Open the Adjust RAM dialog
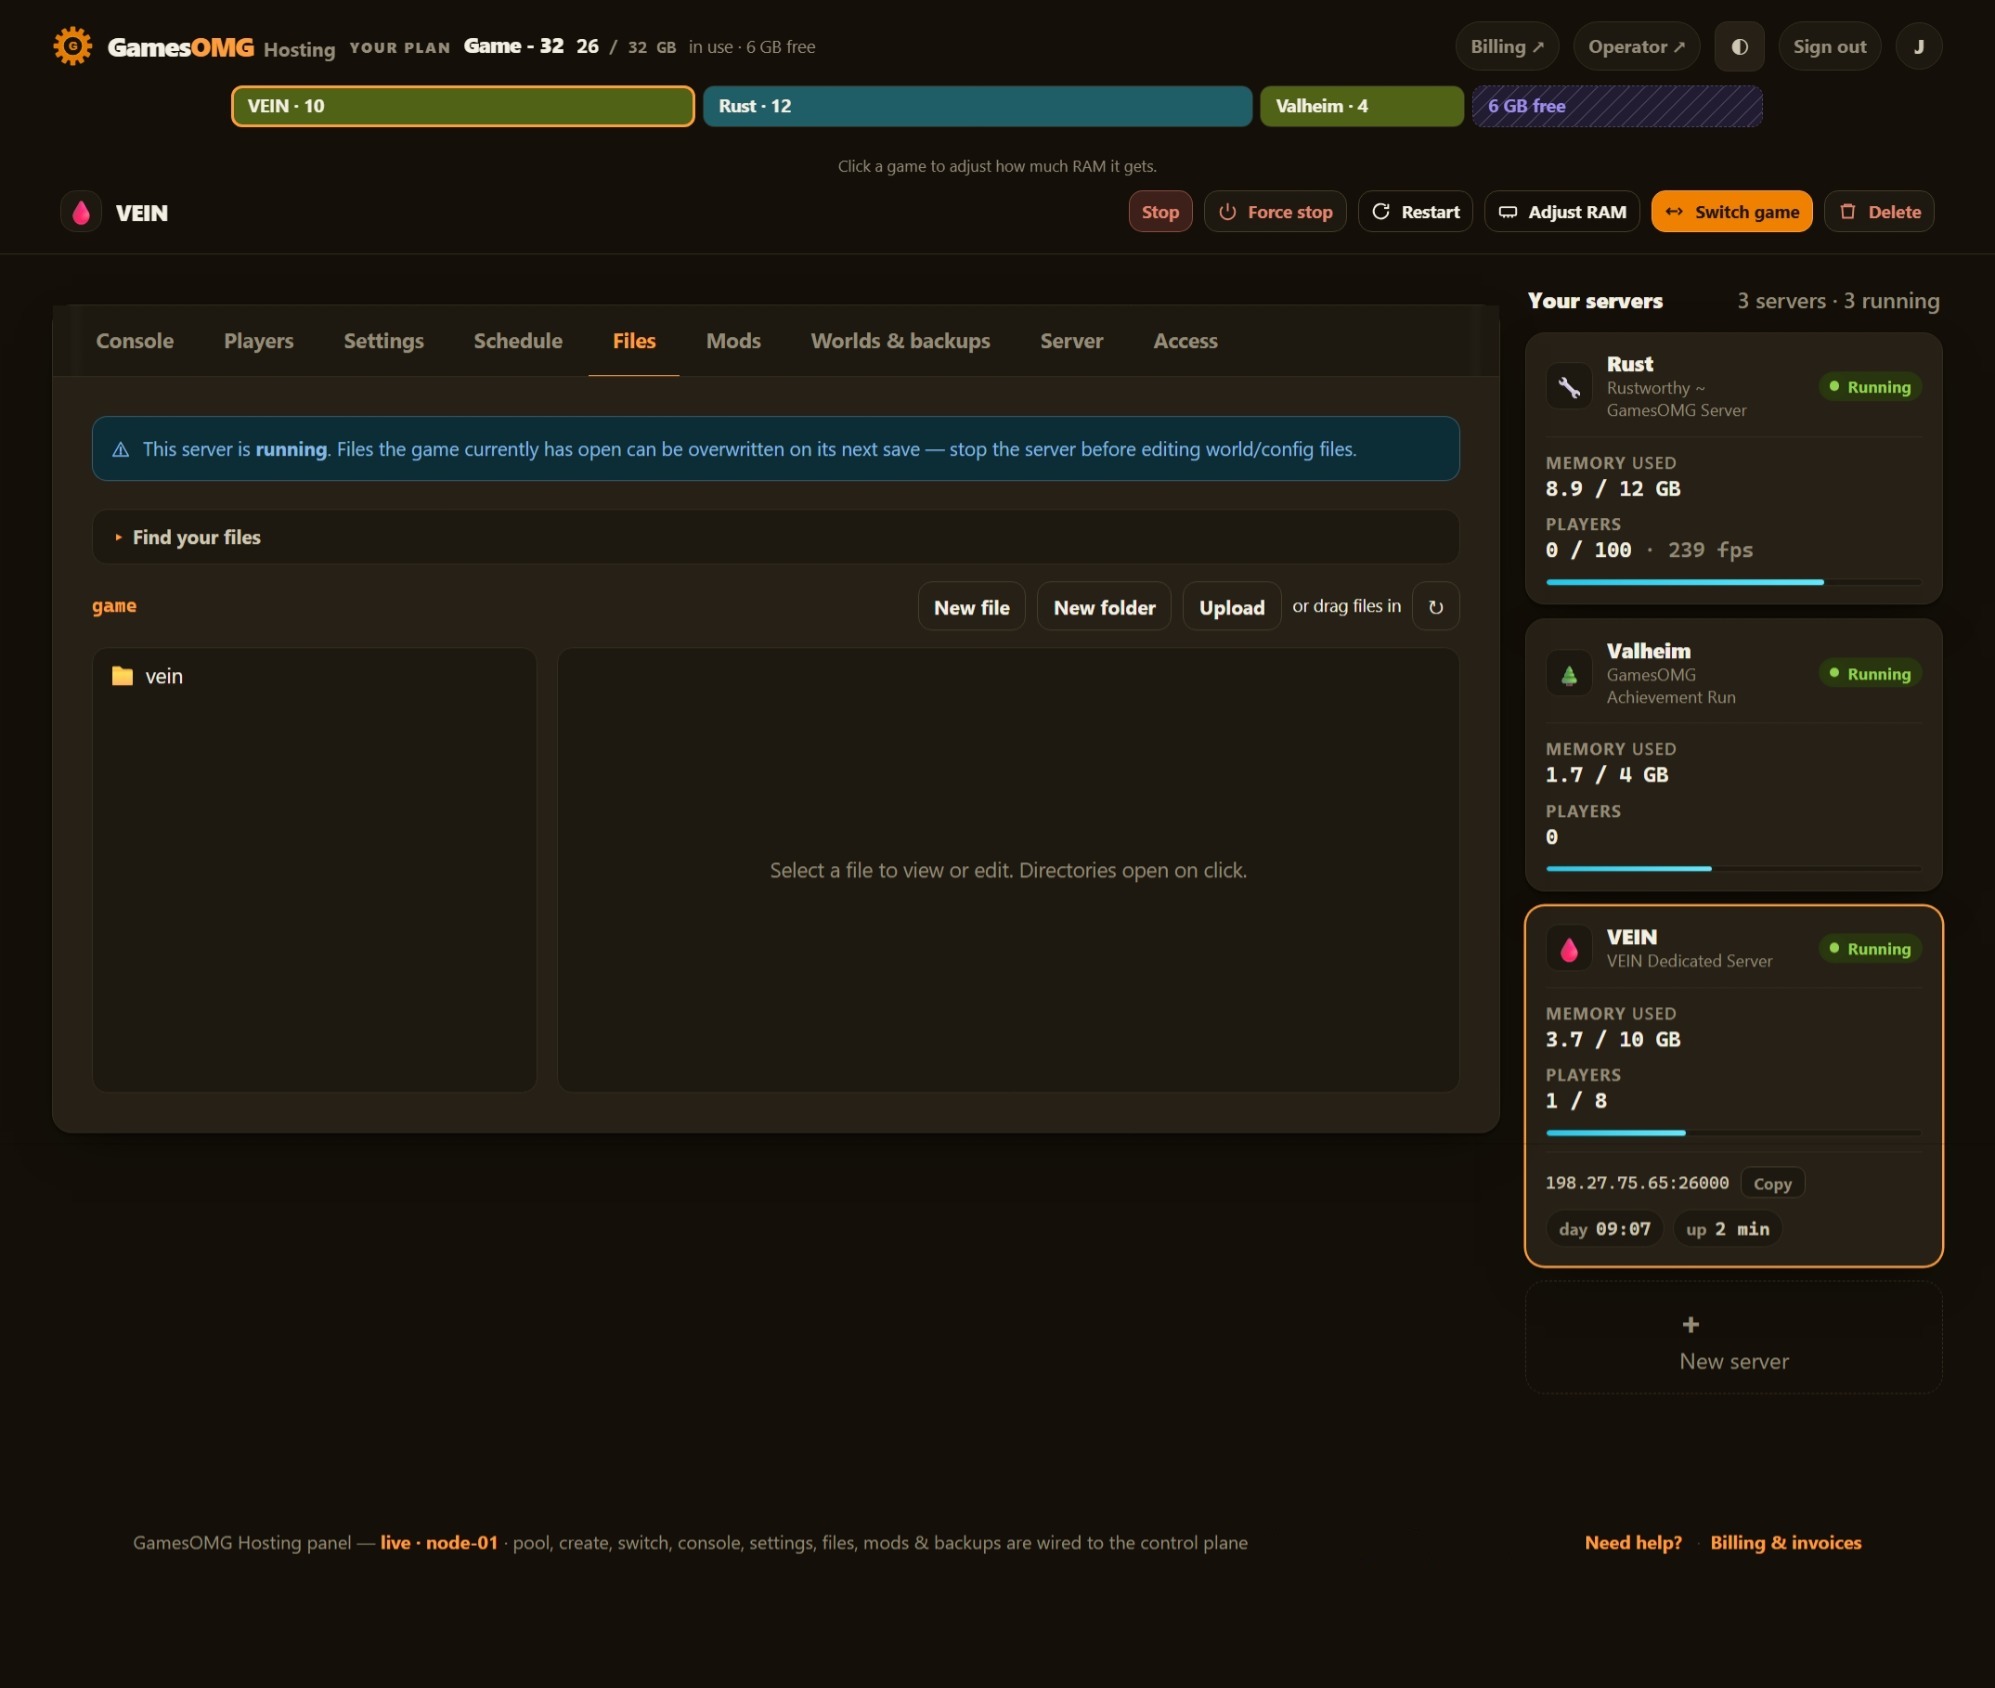 pos(1562,212)
